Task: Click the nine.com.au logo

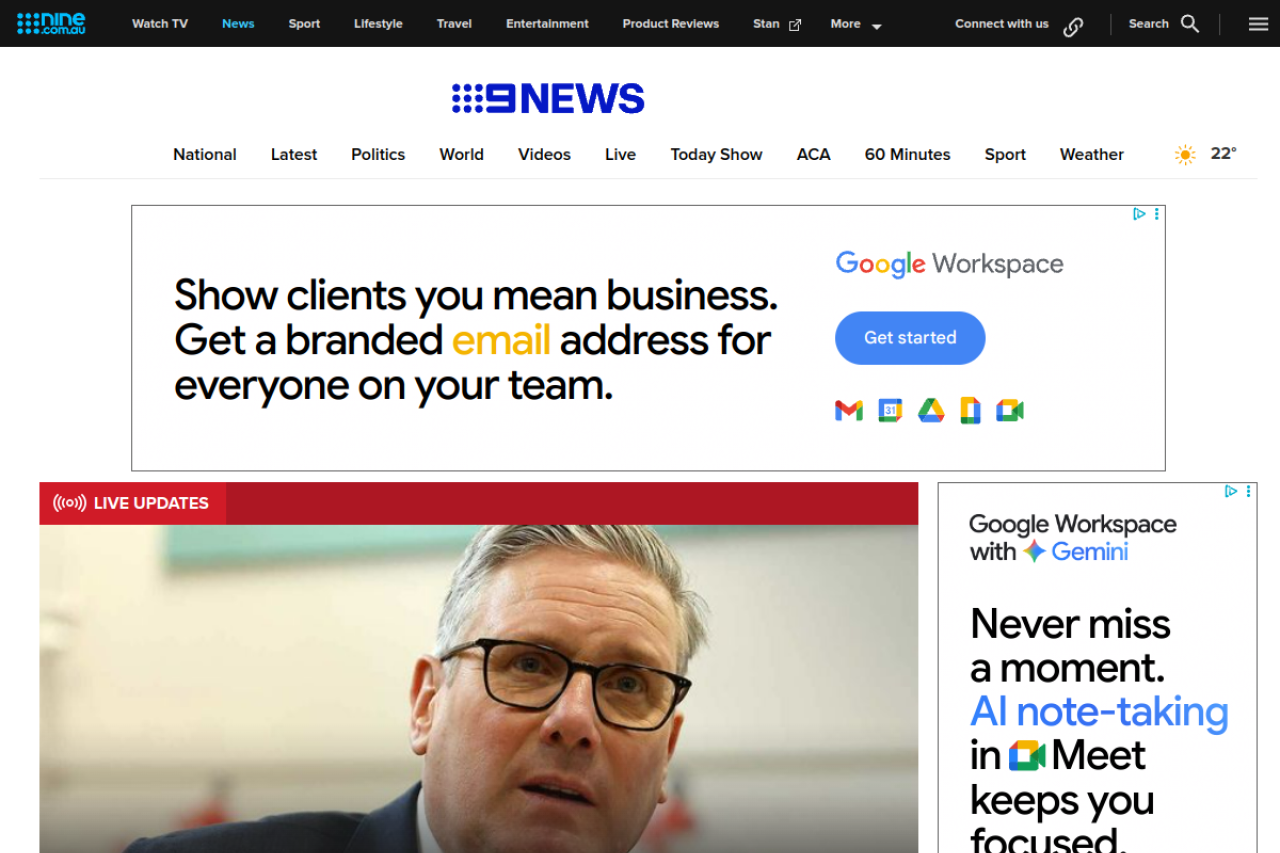Action: coord(51,23)
